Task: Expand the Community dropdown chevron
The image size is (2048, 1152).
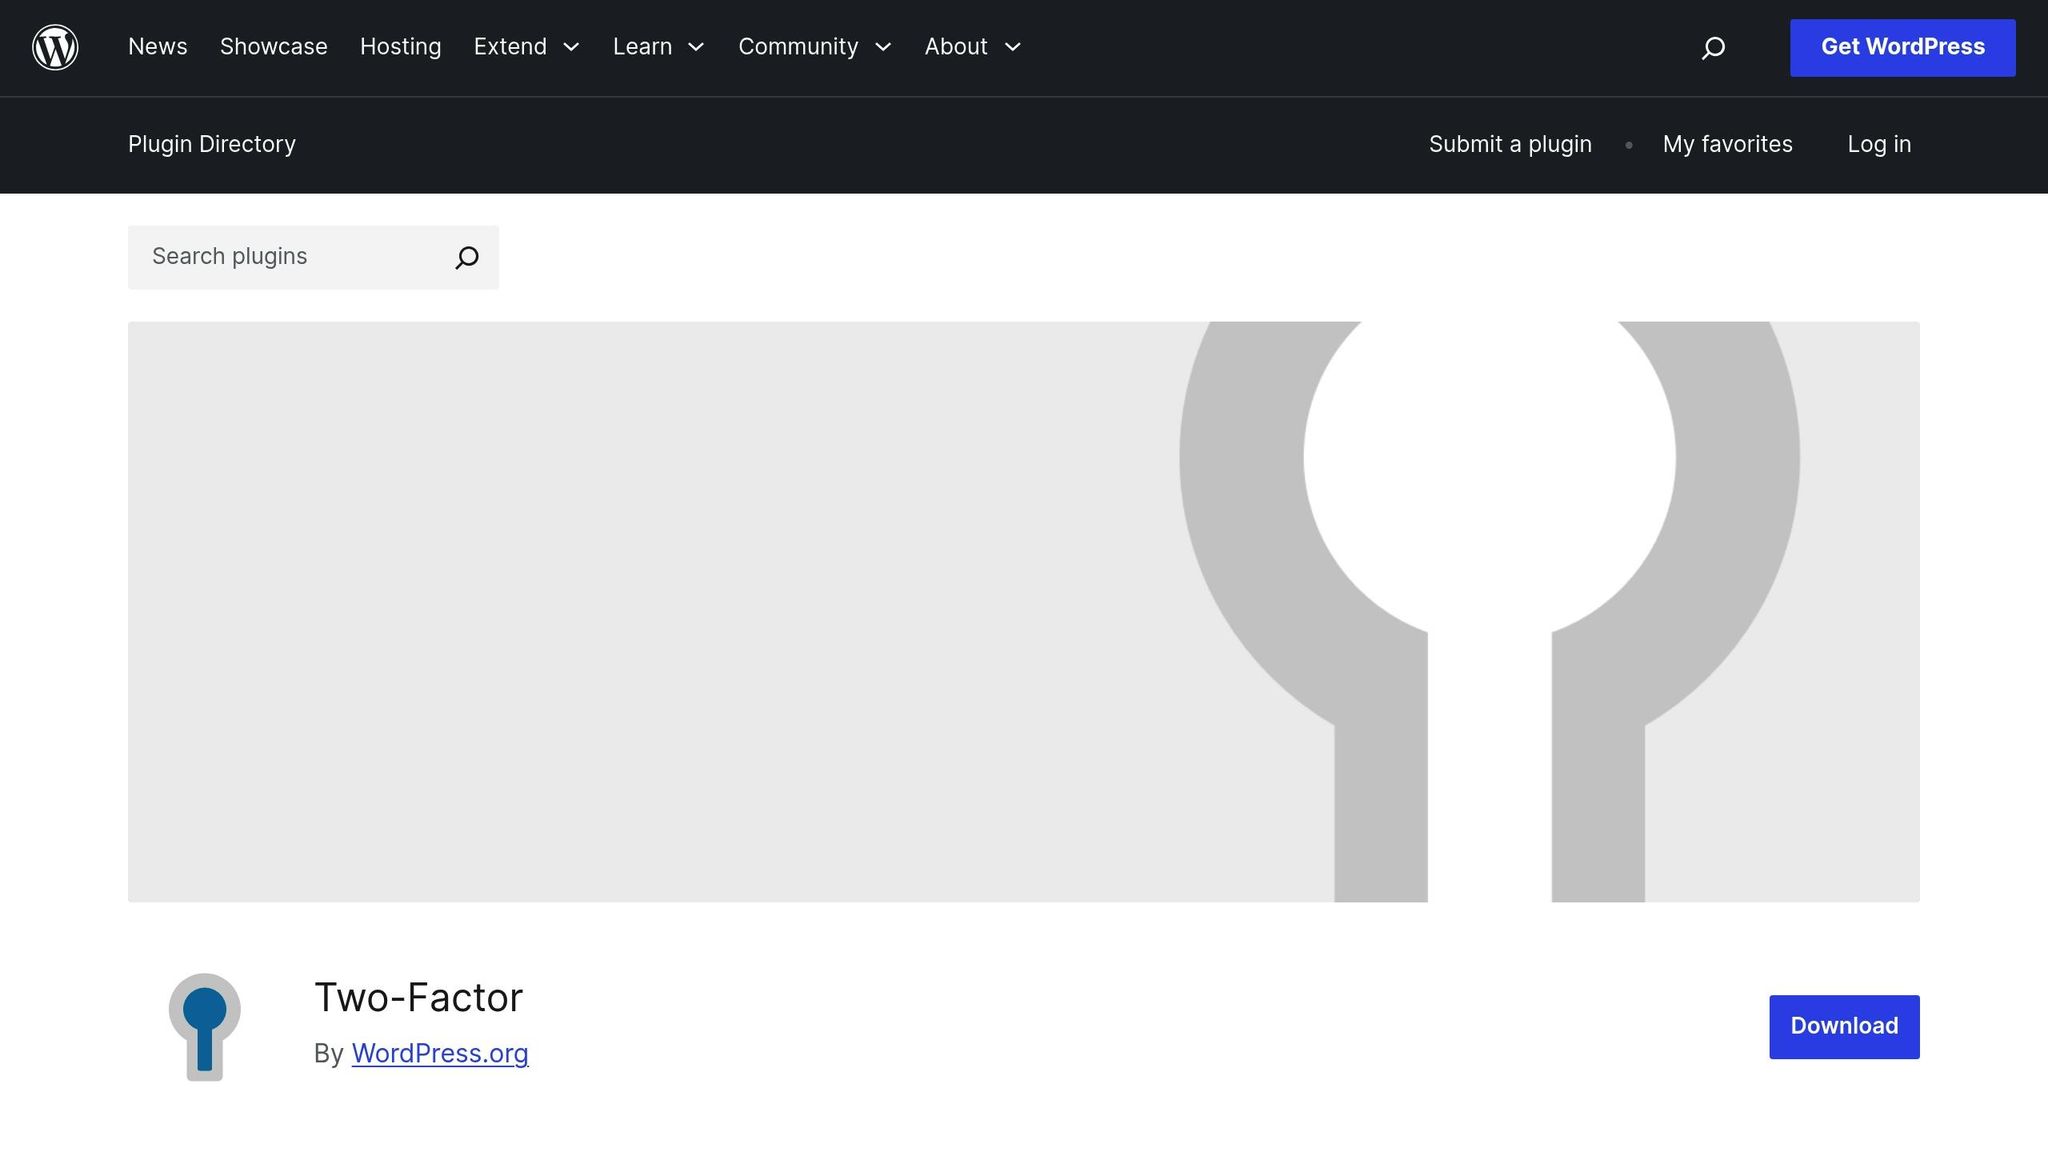Action: pyautogui.click(x=883, y=47)
